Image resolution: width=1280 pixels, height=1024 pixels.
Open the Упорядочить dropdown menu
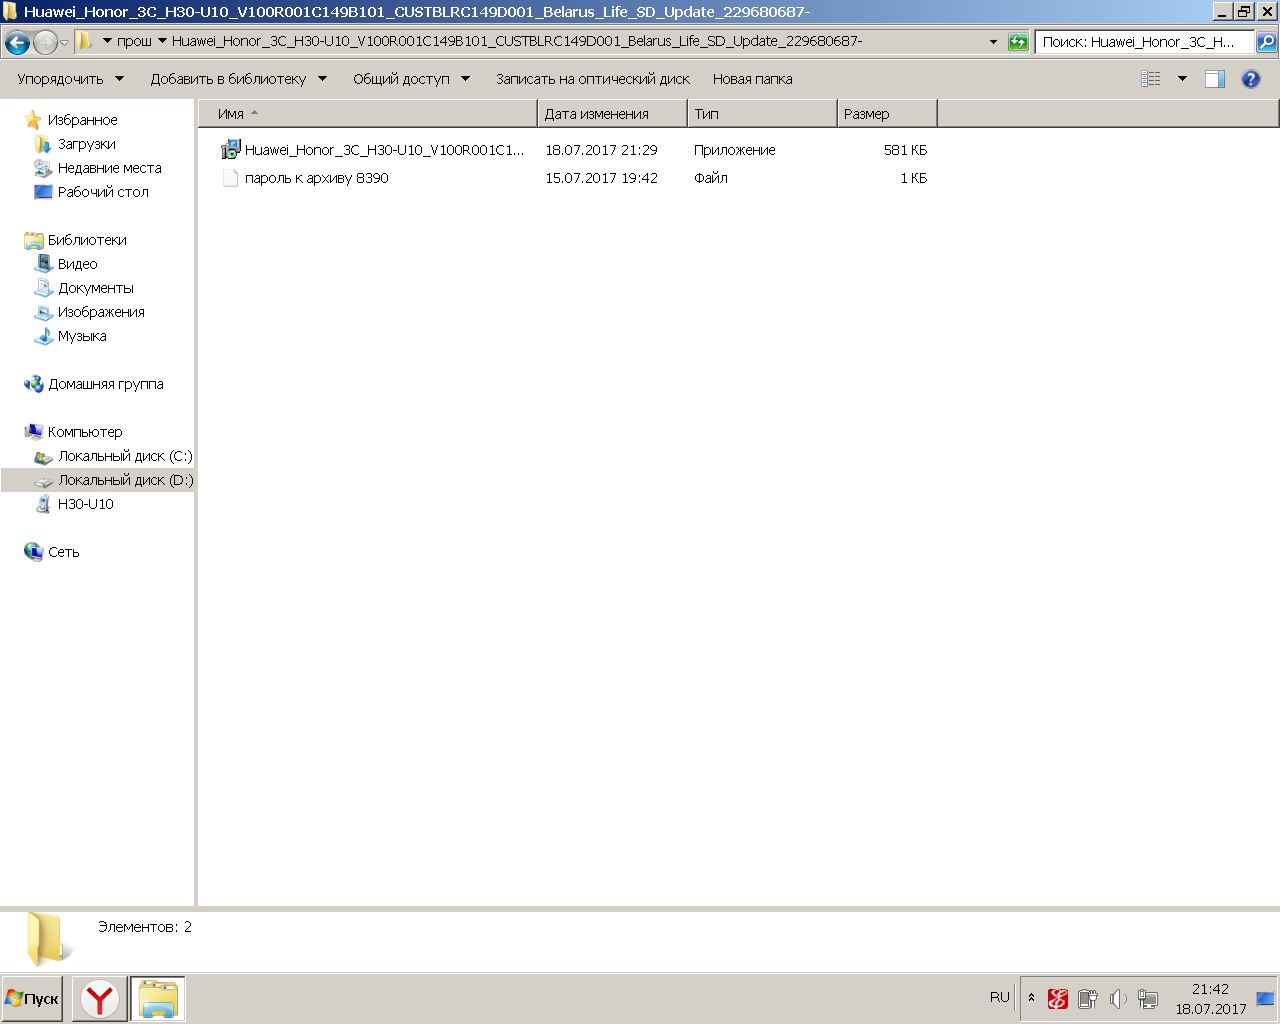pos(70,79)
